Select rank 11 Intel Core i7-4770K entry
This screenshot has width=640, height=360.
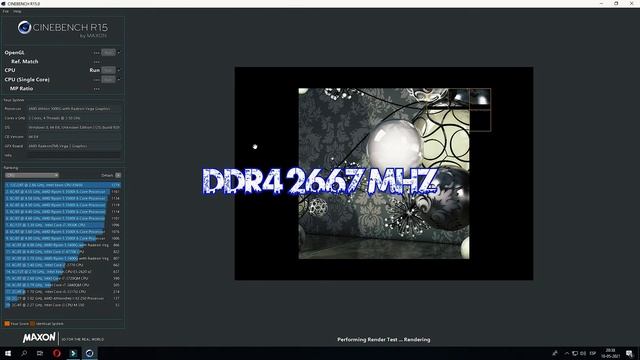click(x=63, y=252)
